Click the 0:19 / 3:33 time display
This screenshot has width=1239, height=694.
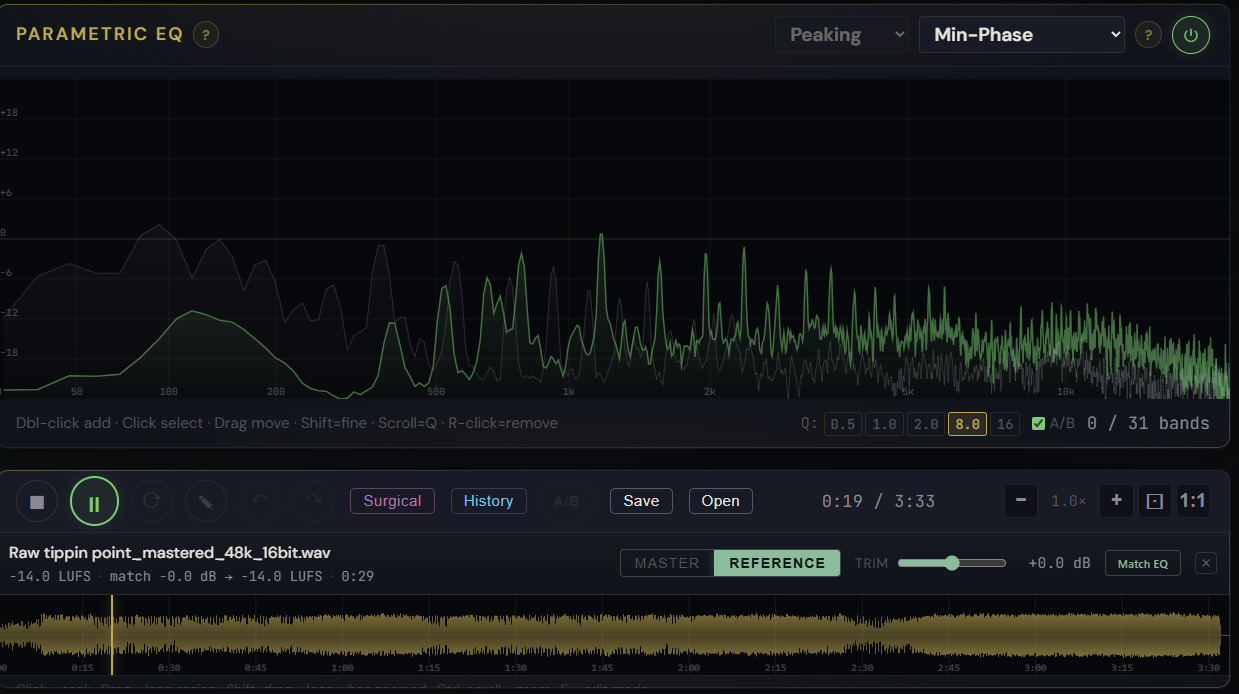tap(878, 501)
